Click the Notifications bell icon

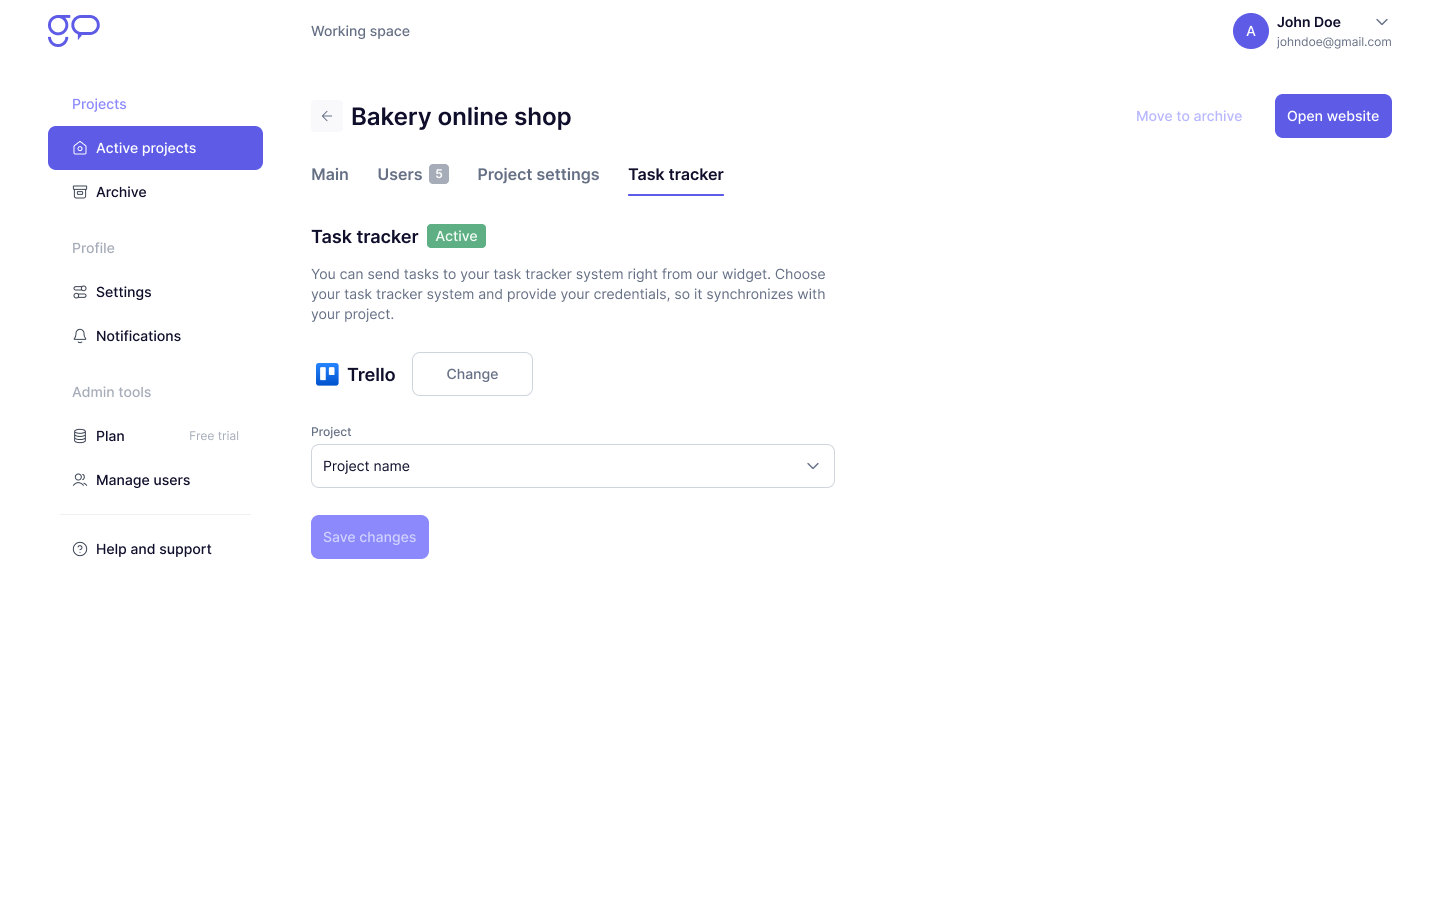point(80,336)
